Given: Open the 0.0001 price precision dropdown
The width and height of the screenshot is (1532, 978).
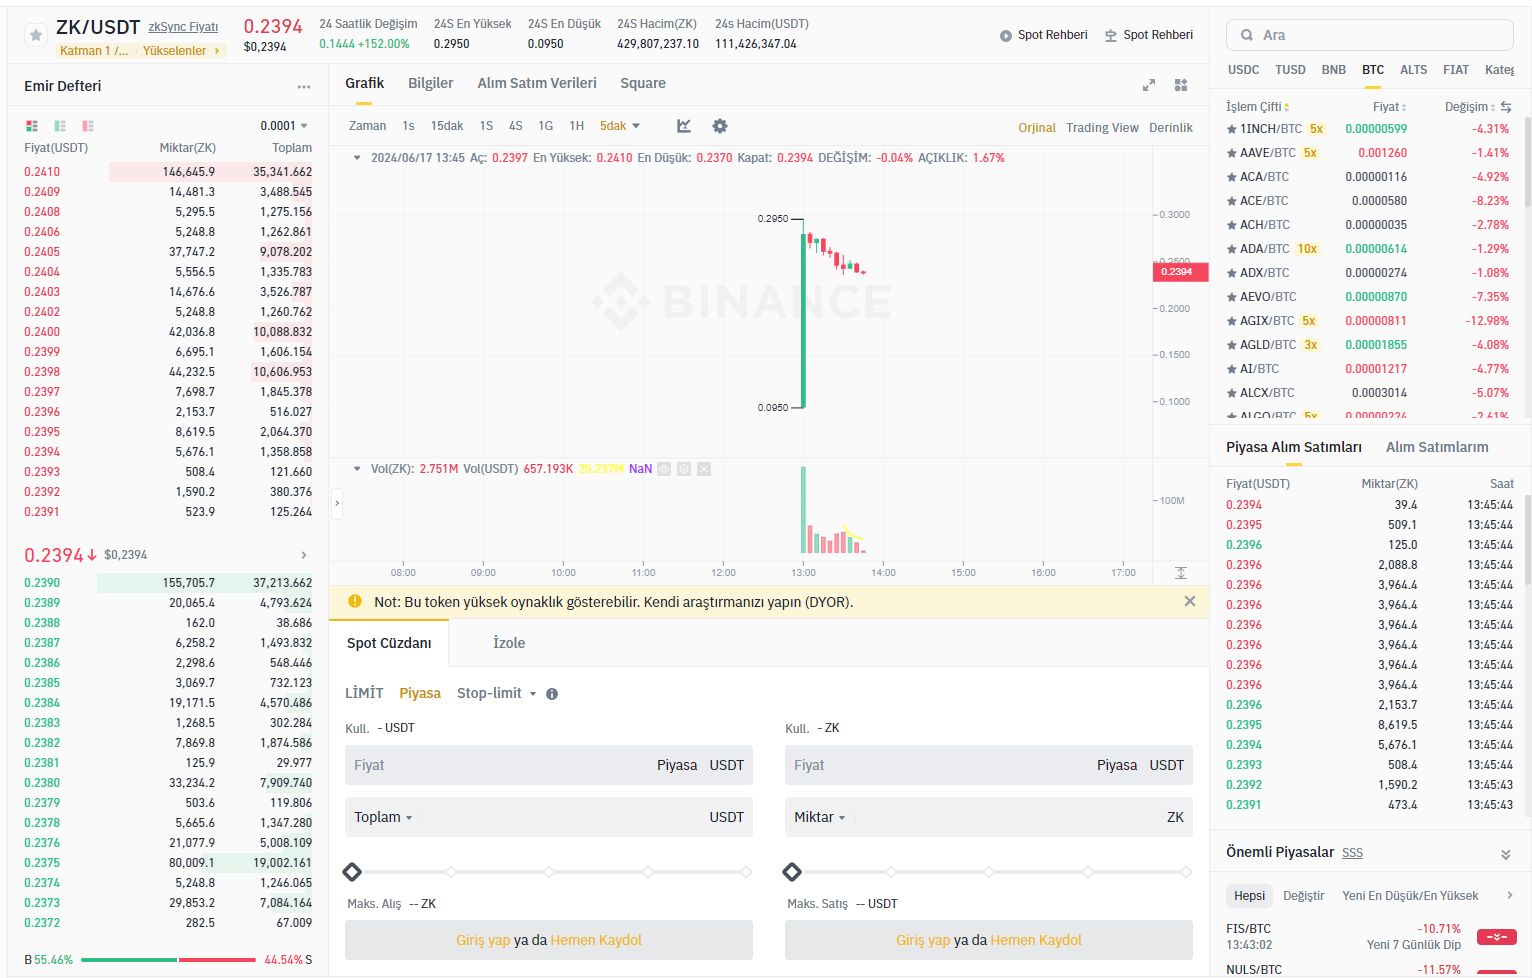Looking at the screenshot, I should click(284, 126).
